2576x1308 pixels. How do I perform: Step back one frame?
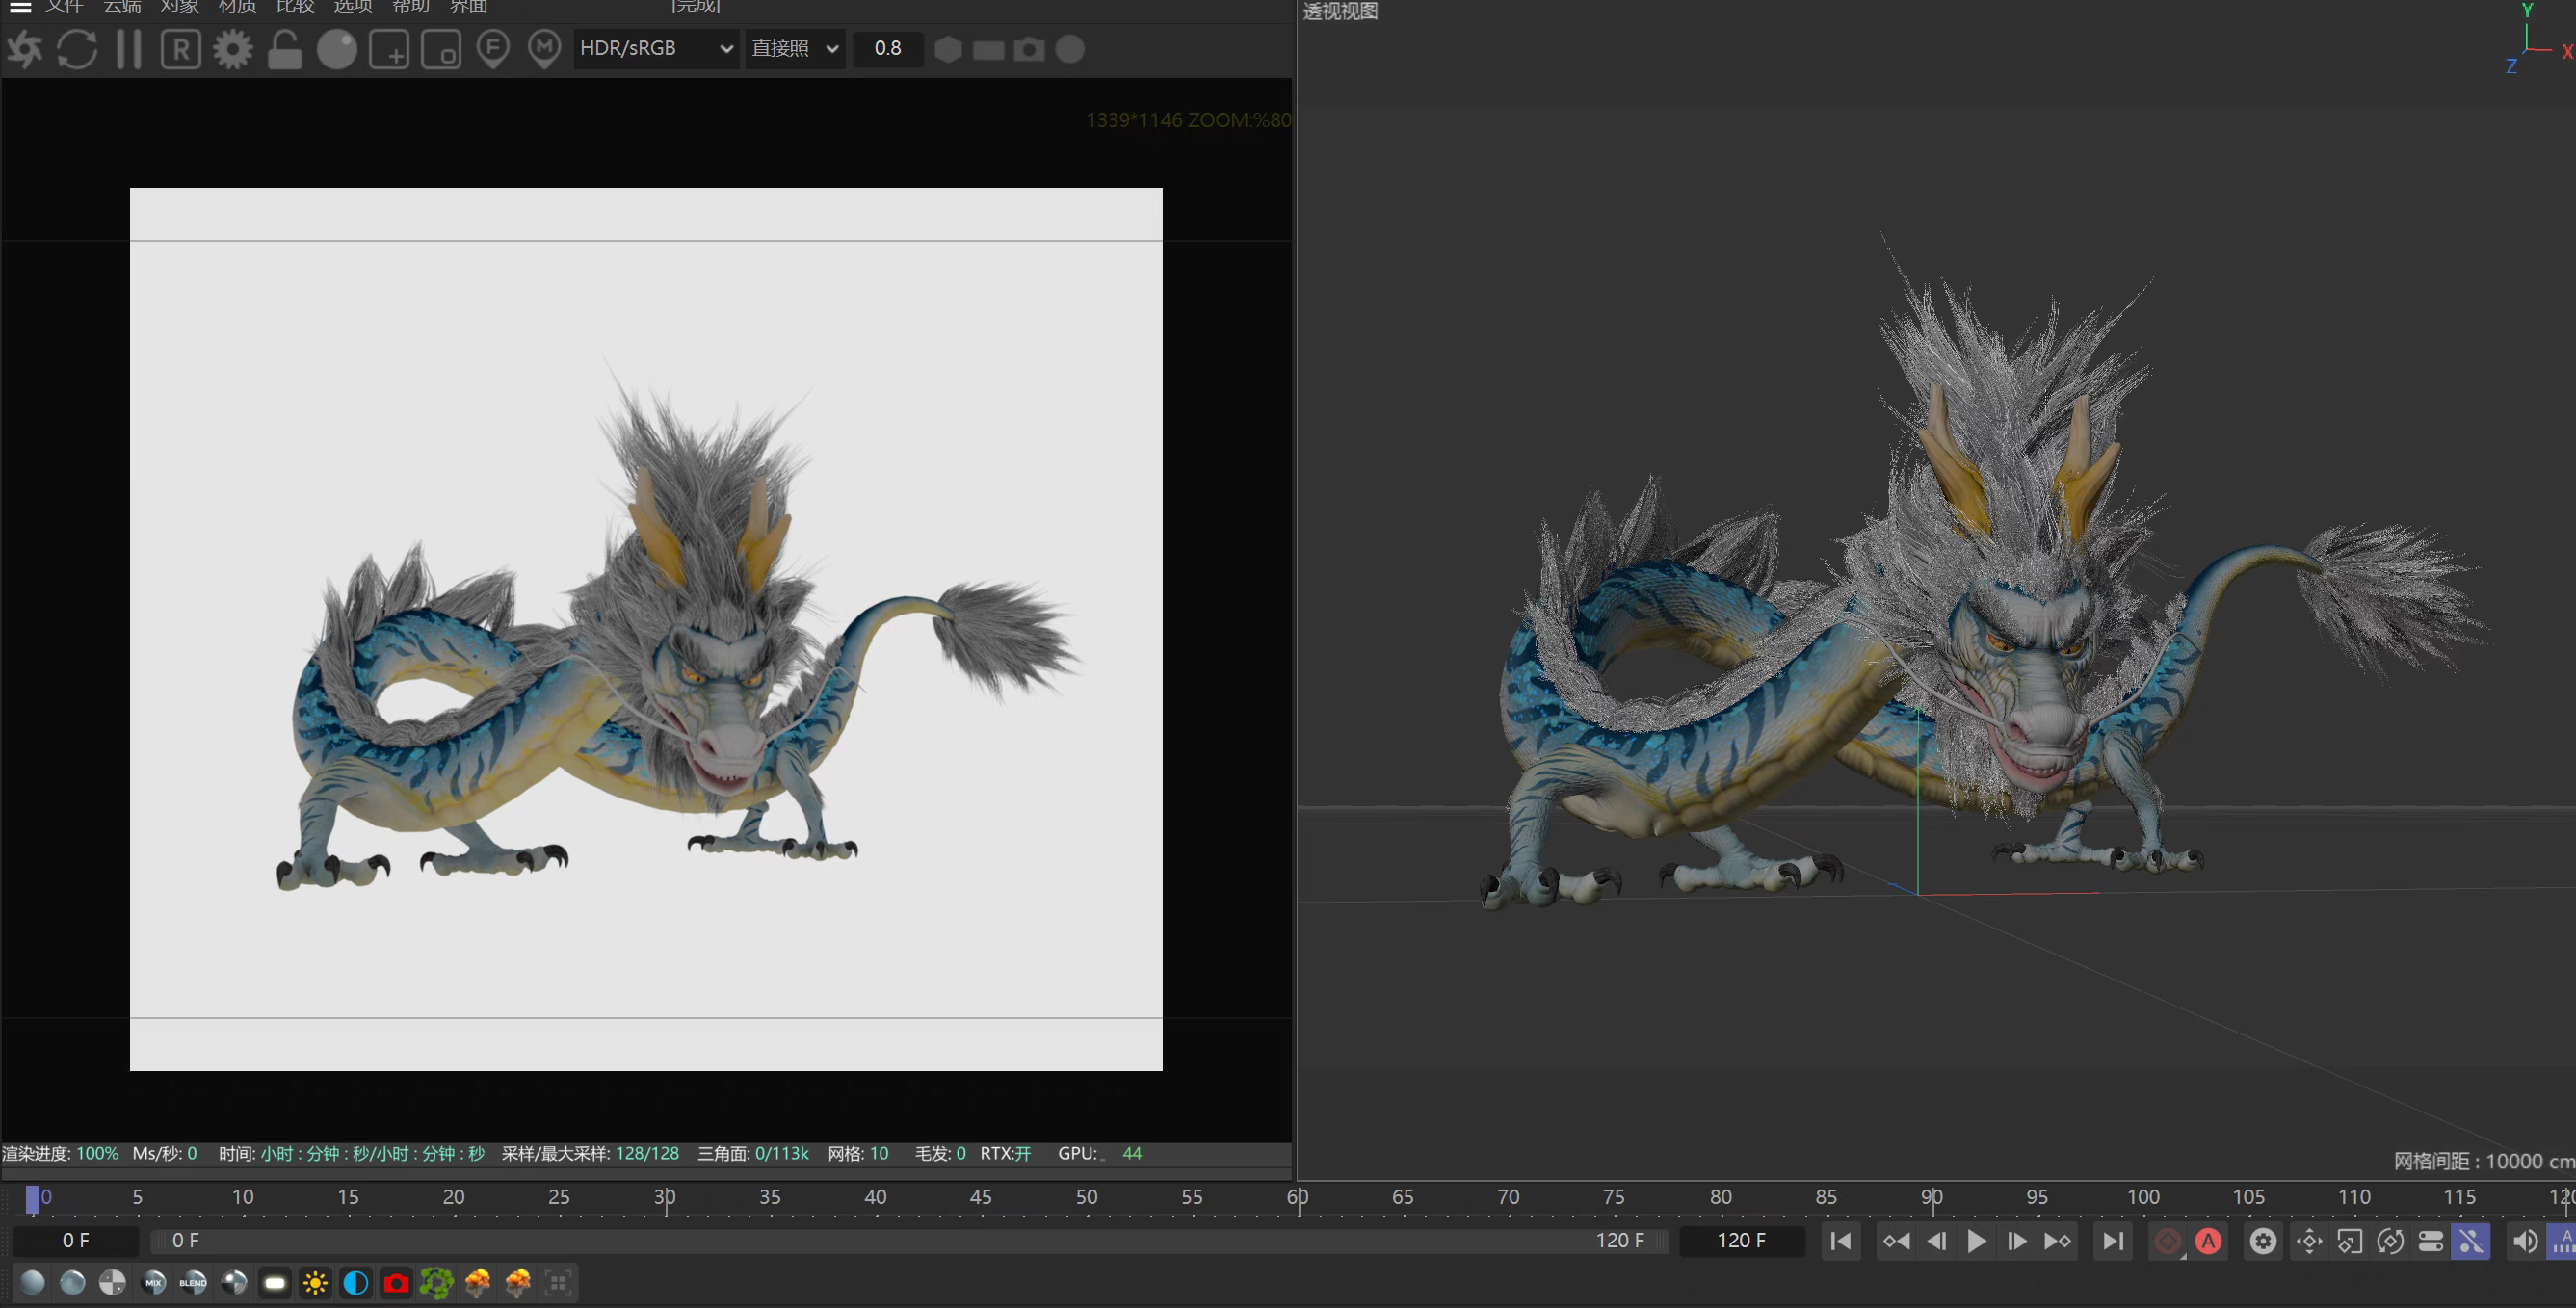(x=1937, y=1242)
